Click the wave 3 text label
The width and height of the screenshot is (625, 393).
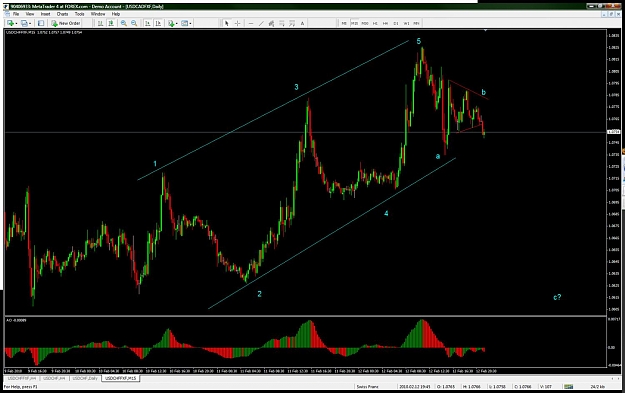(296, 87)
